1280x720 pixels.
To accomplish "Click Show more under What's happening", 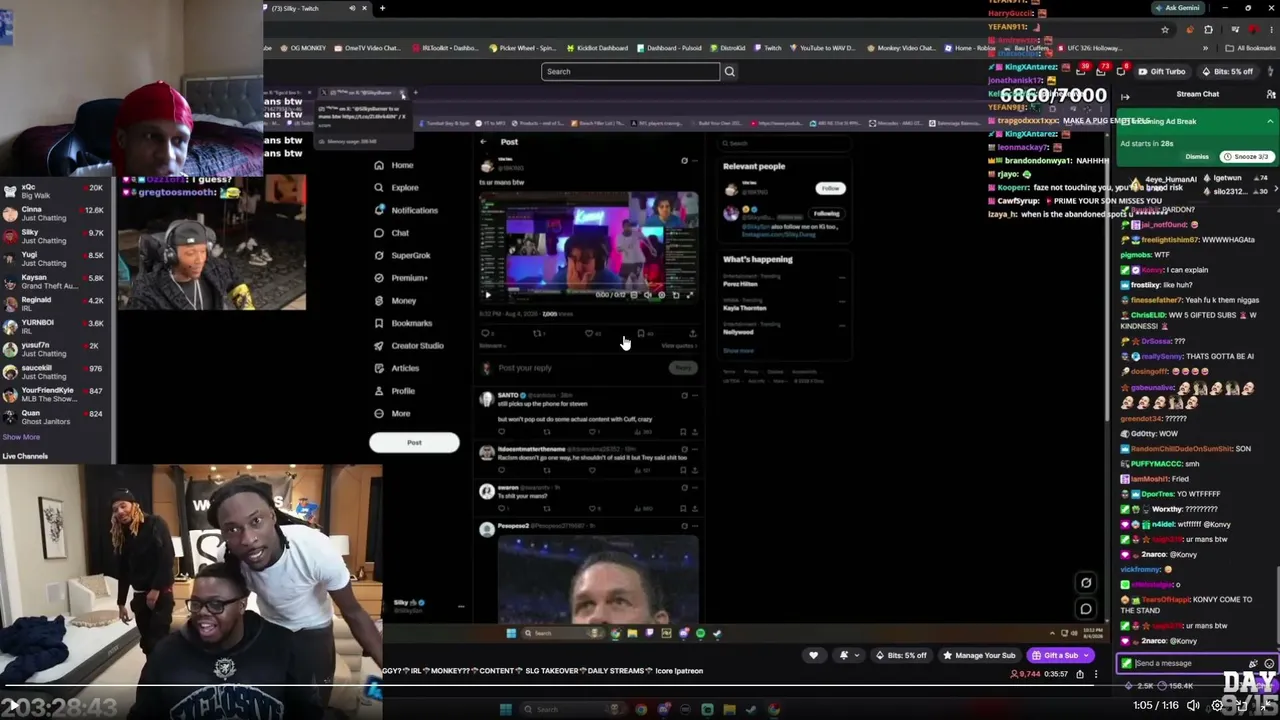I will pos(738,351).
